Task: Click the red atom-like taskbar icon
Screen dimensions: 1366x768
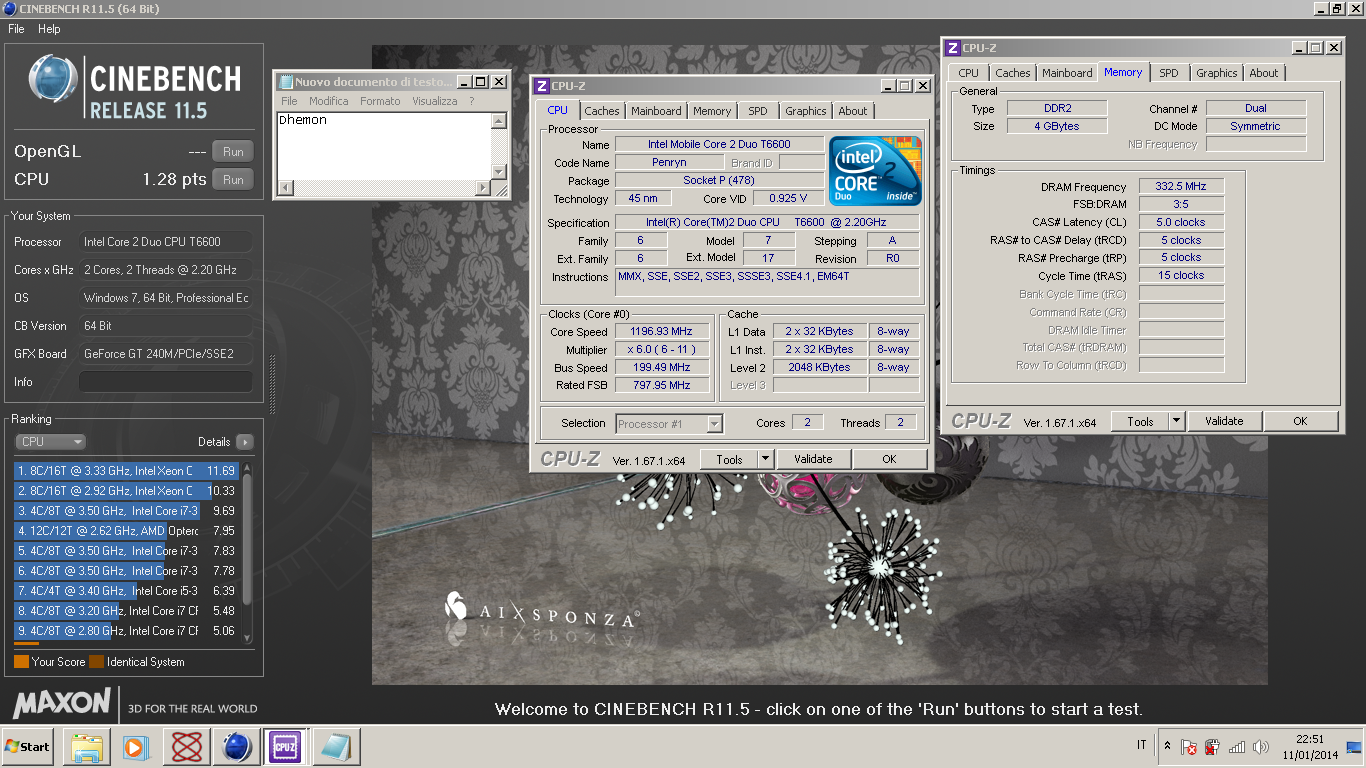Action: (187, 747)
